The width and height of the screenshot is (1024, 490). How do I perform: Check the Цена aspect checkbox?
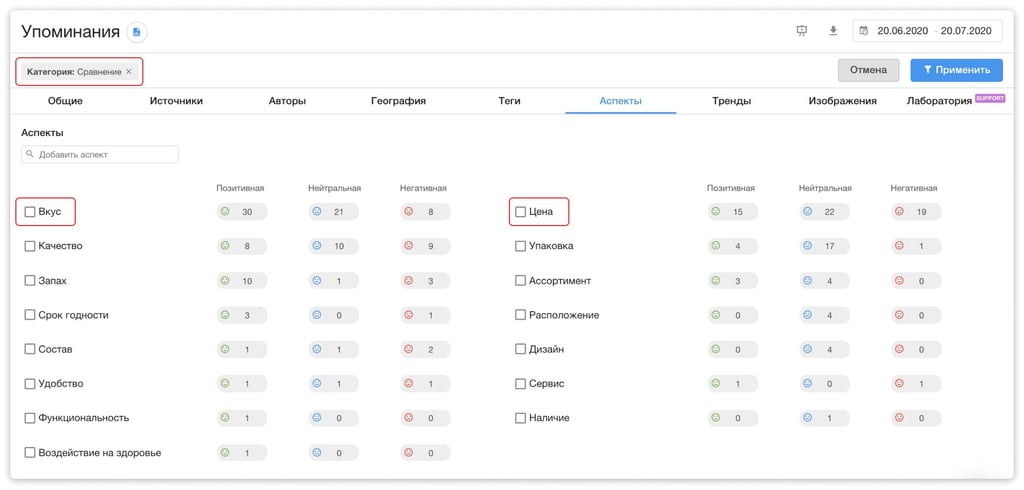[520, 212]
